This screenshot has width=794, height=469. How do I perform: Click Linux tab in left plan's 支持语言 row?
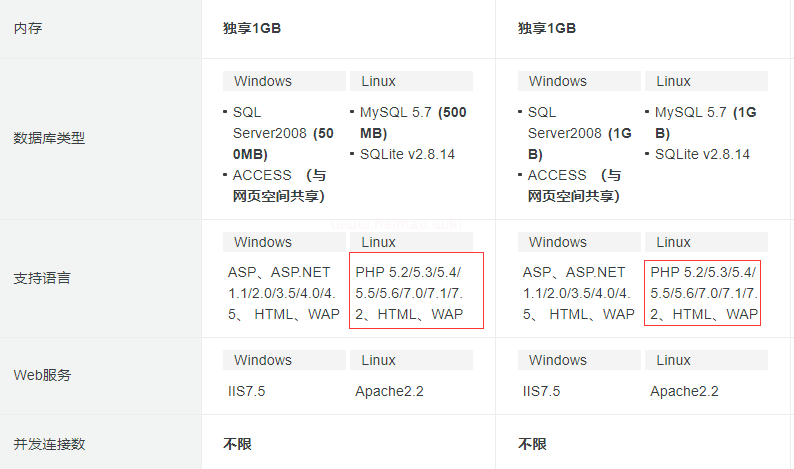tap(410, 242)
